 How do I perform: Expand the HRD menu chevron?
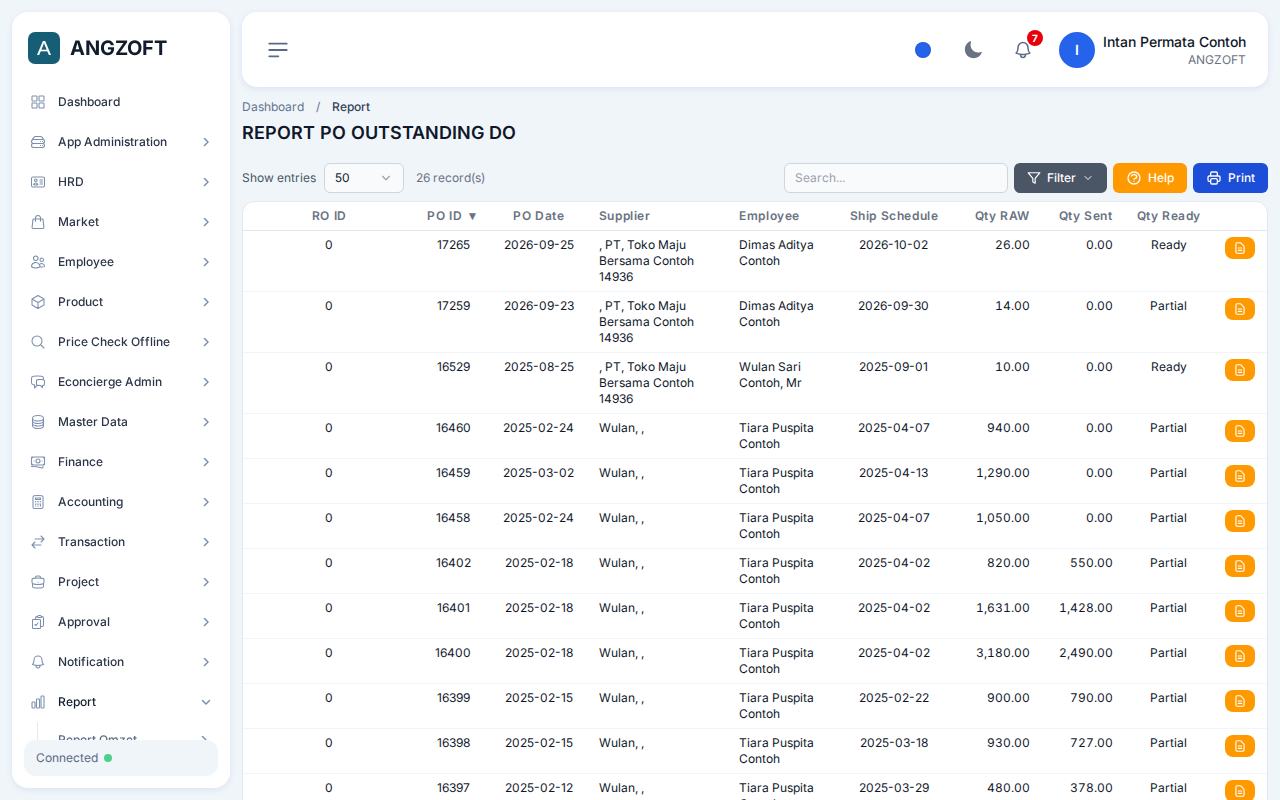click(x=206, y=182)
